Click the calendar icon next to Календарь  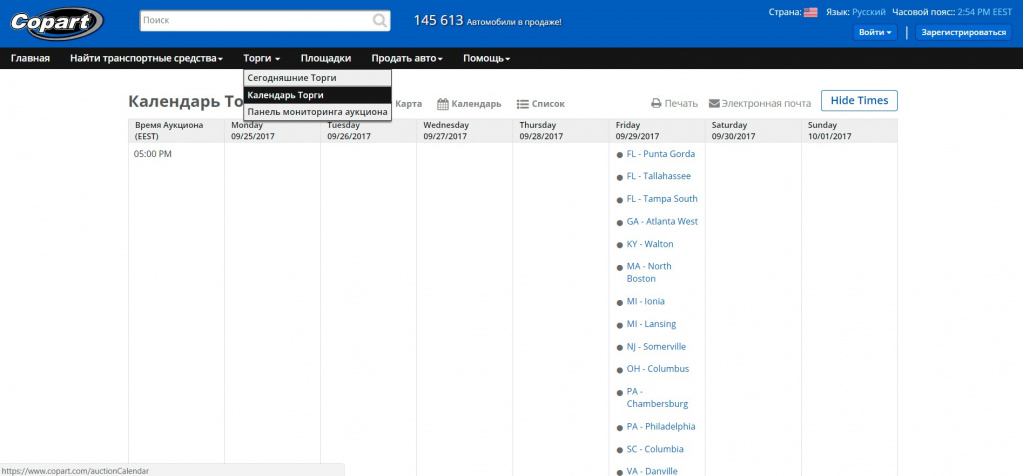click(x=443, y=104)
